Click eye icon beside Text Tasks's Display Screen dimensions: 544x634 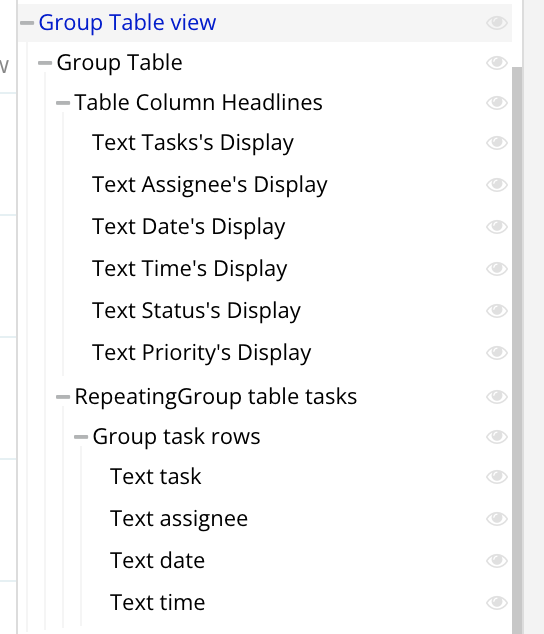pyautogui.click(x=497, y=143)
